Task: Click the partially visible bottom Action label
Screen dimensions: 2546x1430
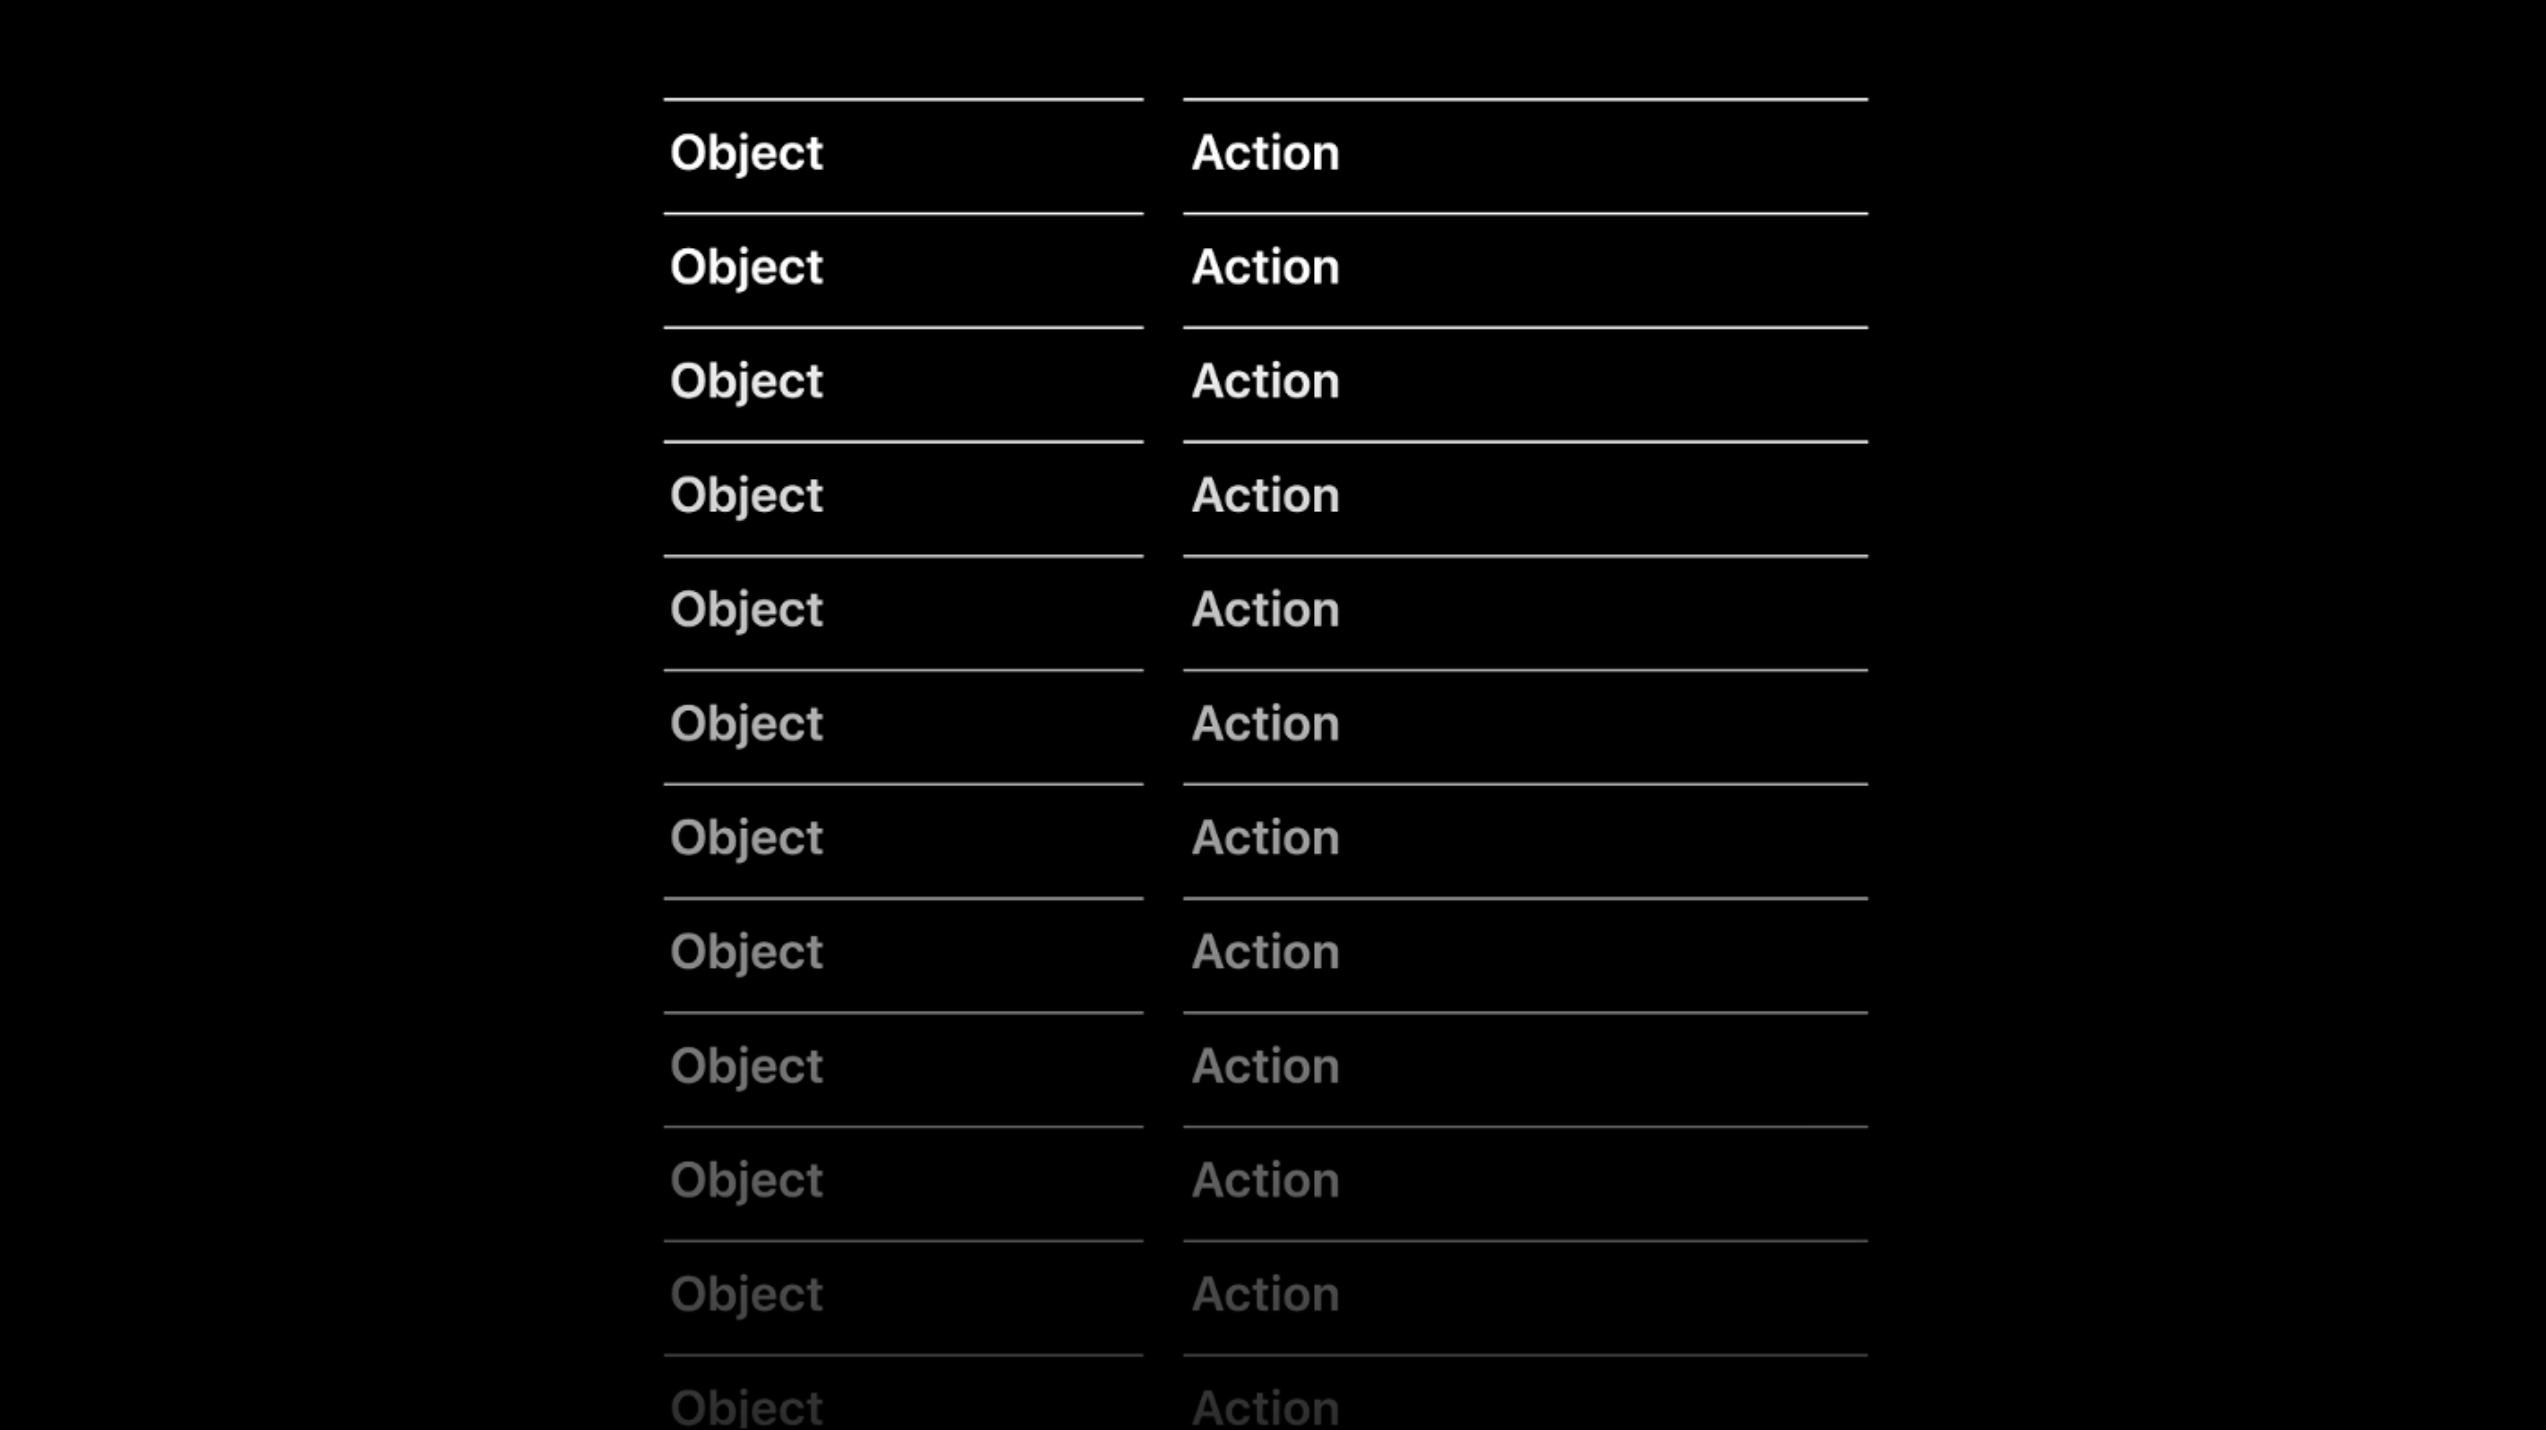Action: coord(1265,1408)
